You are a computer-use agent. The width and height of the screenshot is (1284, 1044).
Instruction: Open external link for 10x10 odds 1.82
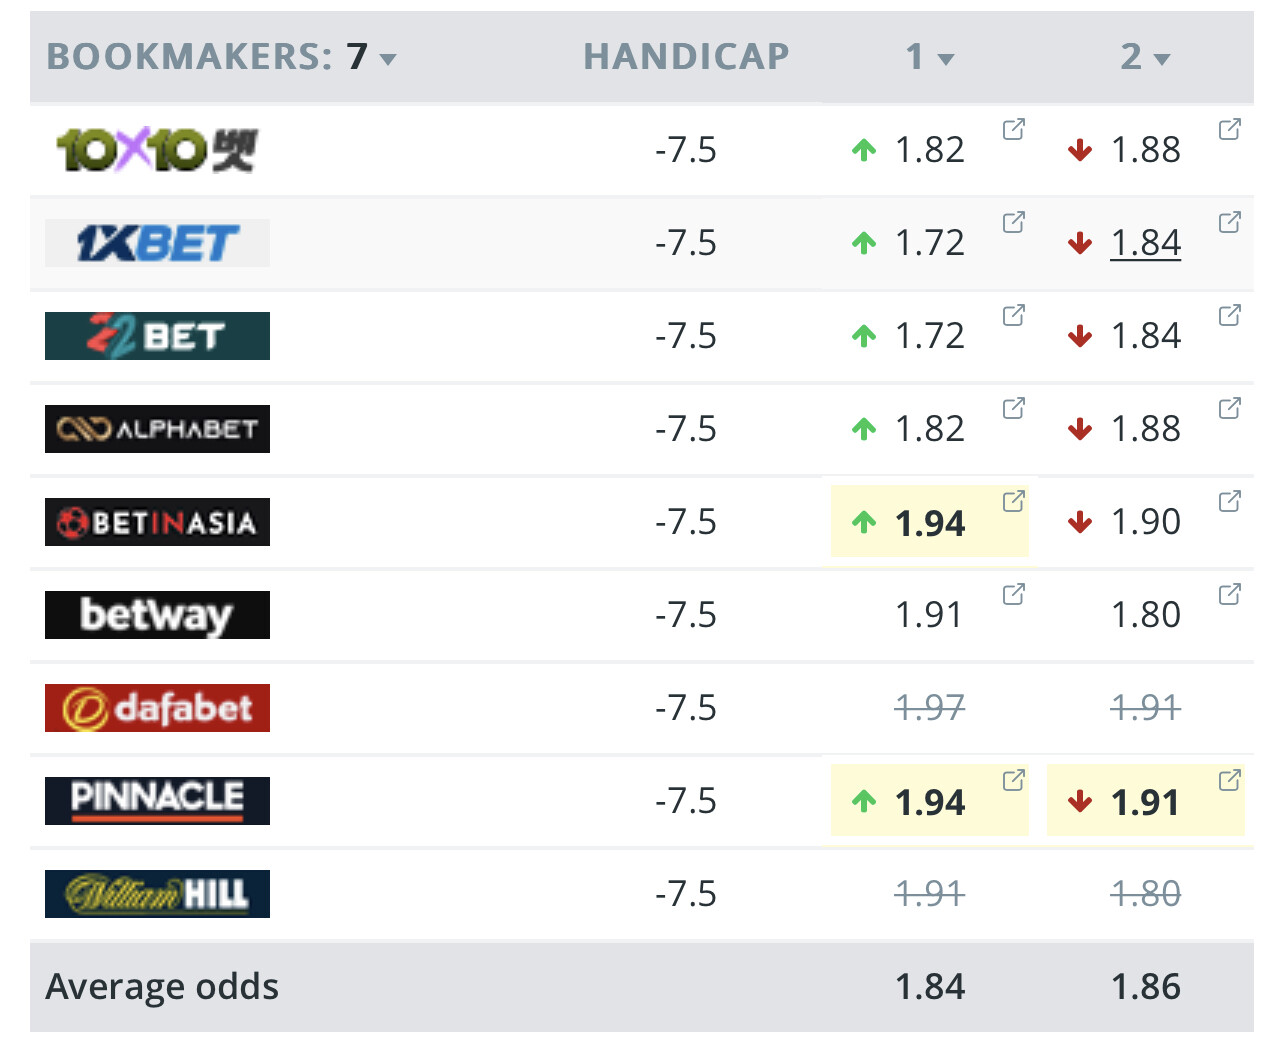pyautogui.click(x=1013, y=129)
